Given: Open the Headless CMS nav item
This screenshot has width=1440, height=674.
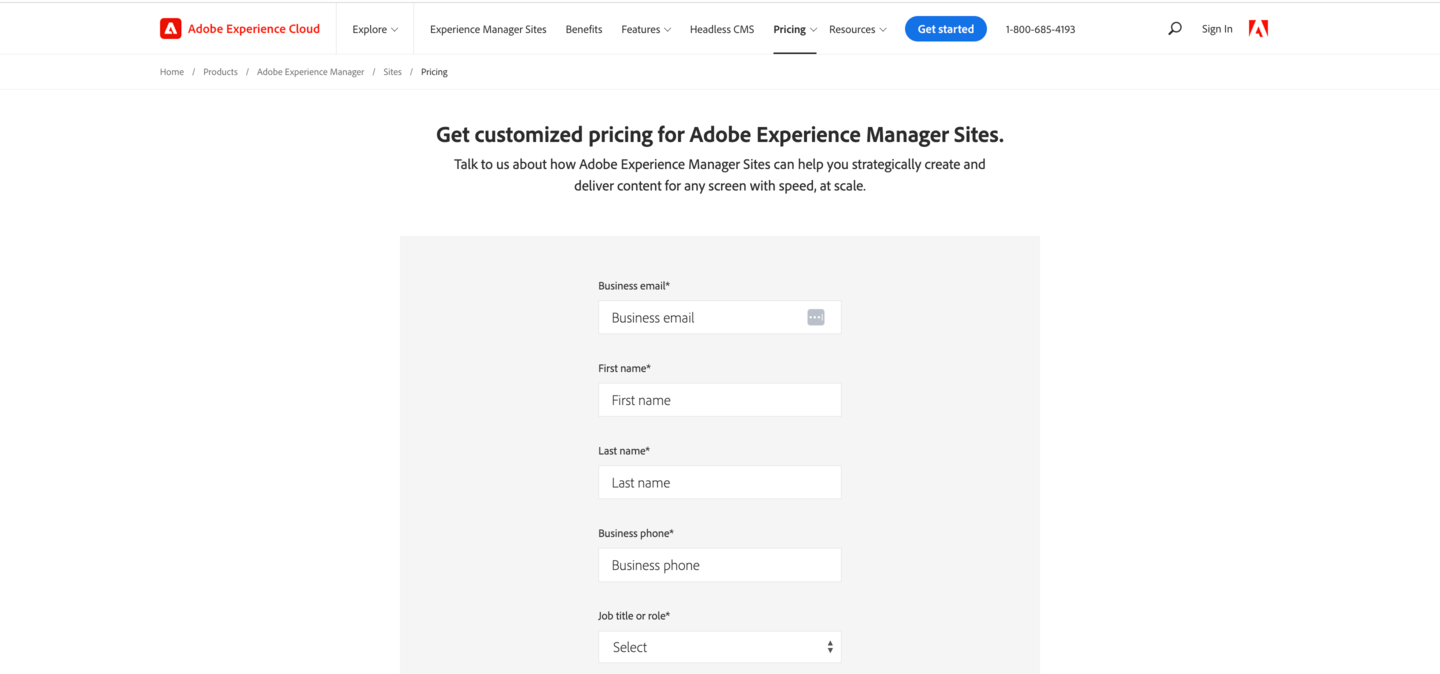Looking at the screenshot, I should (722, 30).
